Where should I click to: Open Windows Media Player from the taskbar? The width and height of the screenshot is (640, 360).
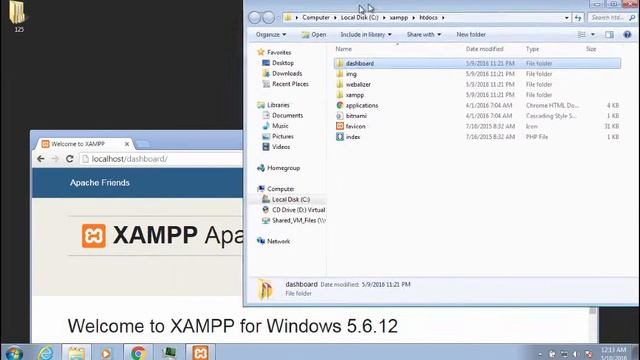click(x=106, y=353)
